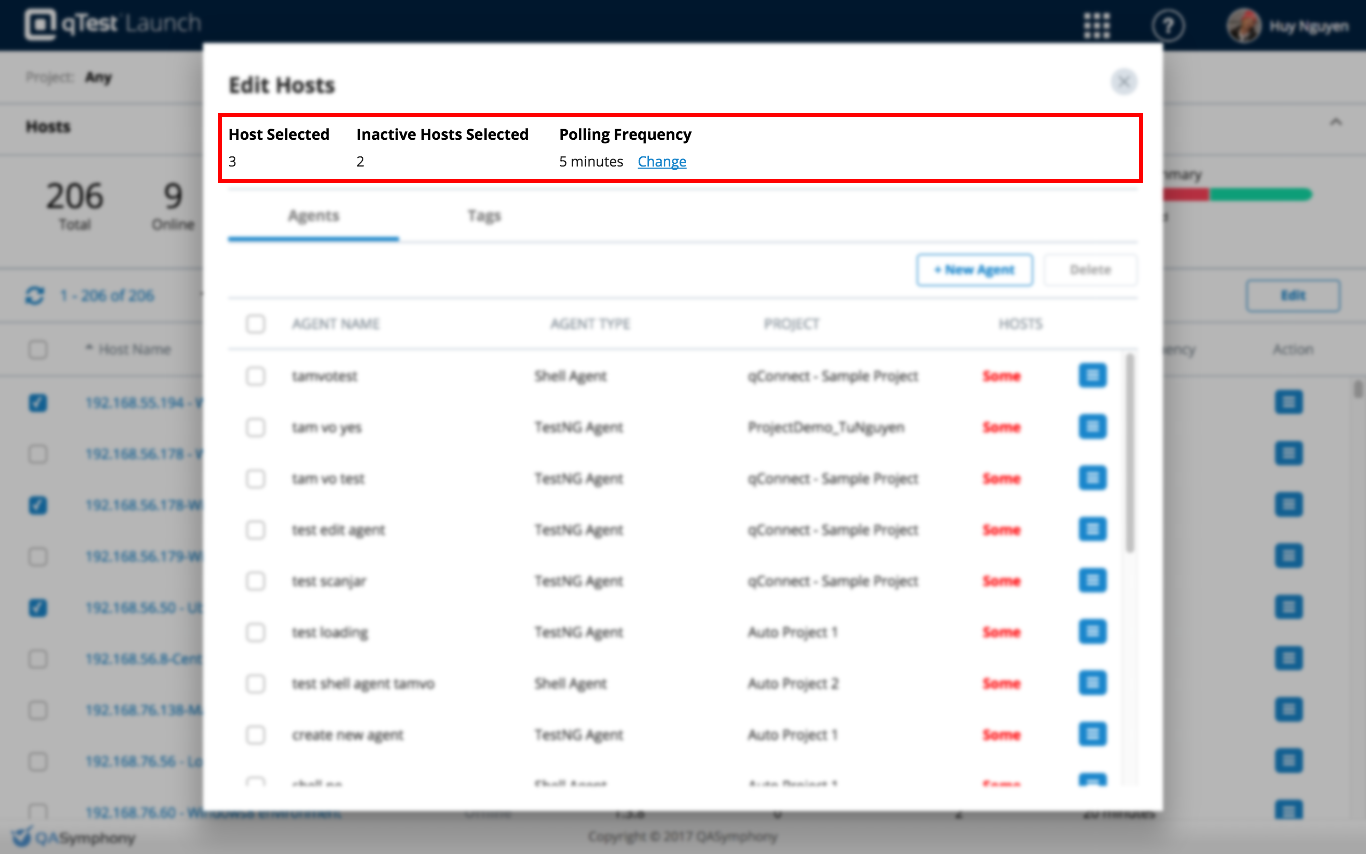Close the Edit Hosts dialog

pyautogui.click(x=1124, y=83)
